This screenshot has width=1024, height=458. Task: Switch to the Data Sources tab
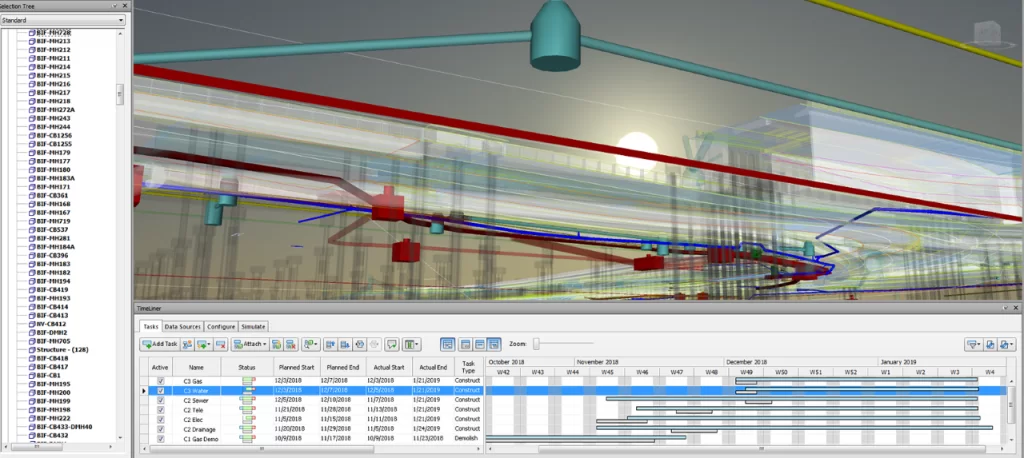183,326
